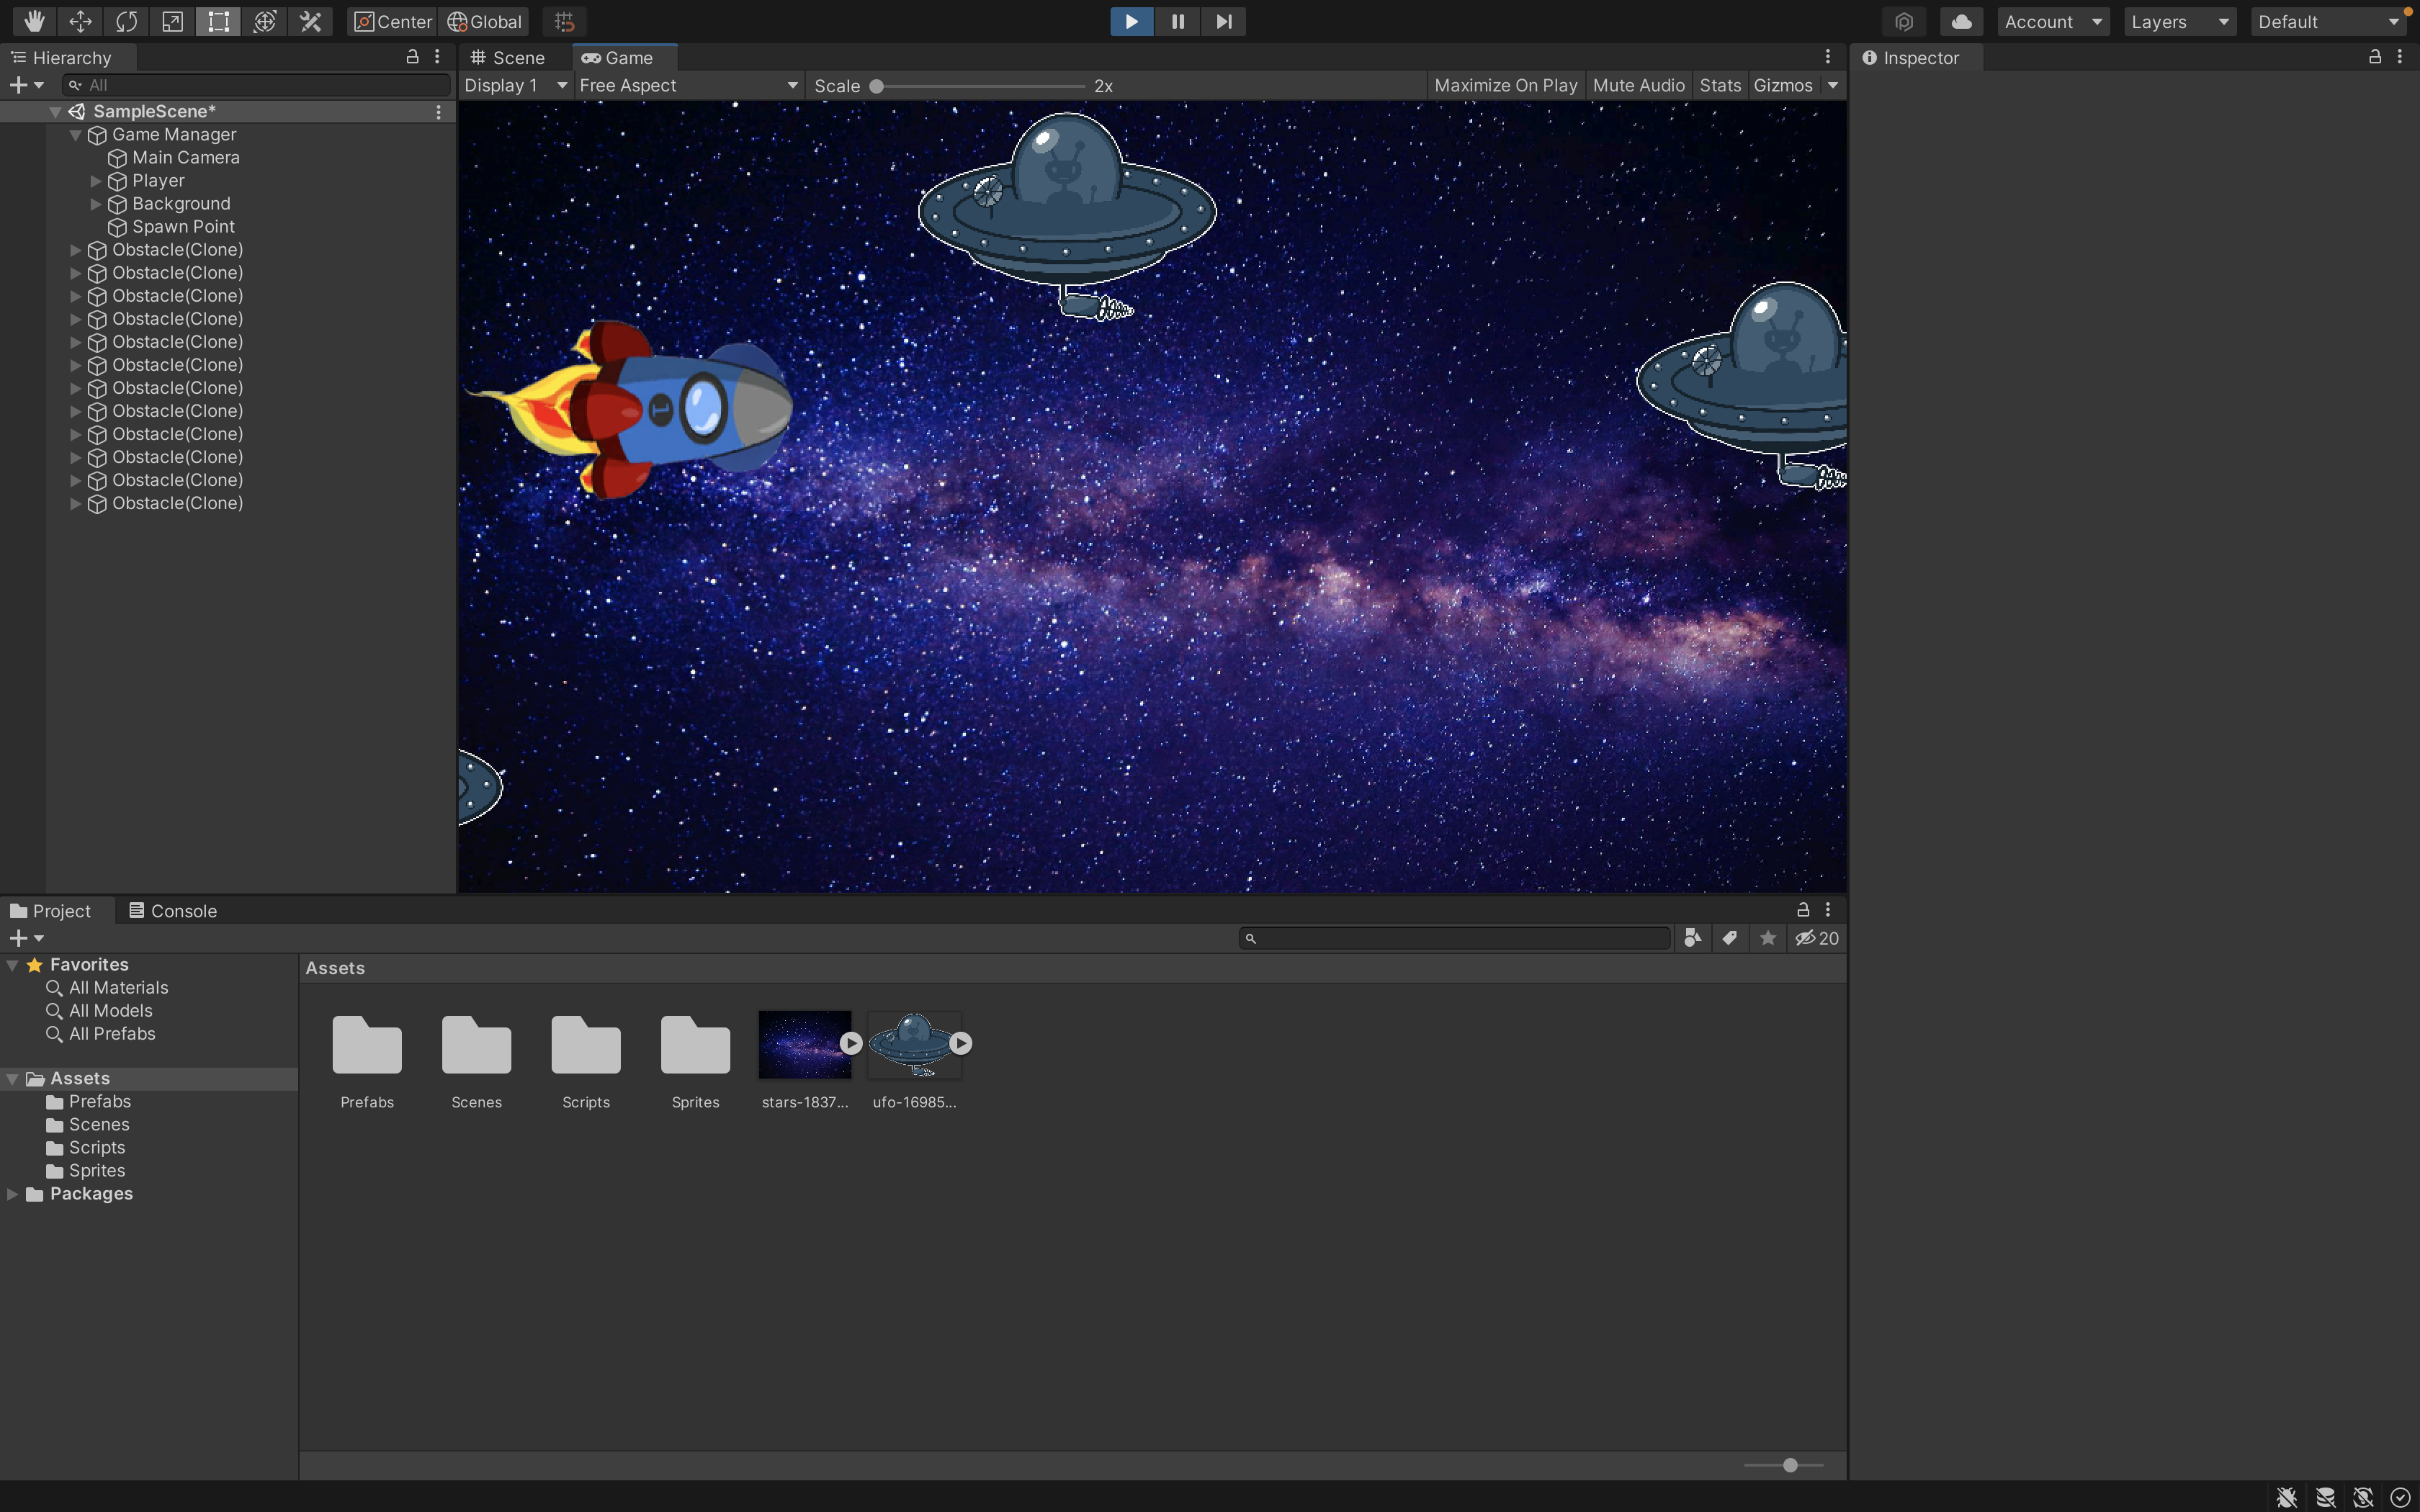2420x1512 pixels.
Task: Click the Gizmos button
Action: point(1782,85)
